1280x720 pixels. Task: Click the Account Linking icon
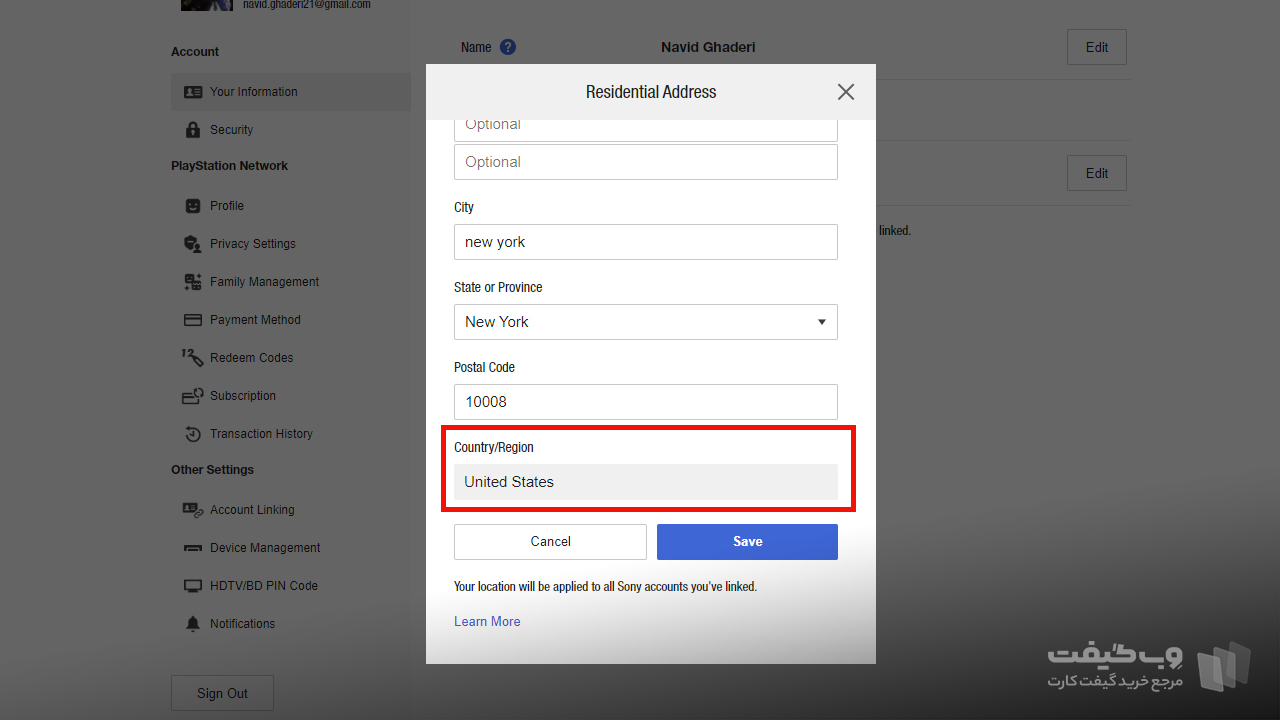(x=193, y=510)
